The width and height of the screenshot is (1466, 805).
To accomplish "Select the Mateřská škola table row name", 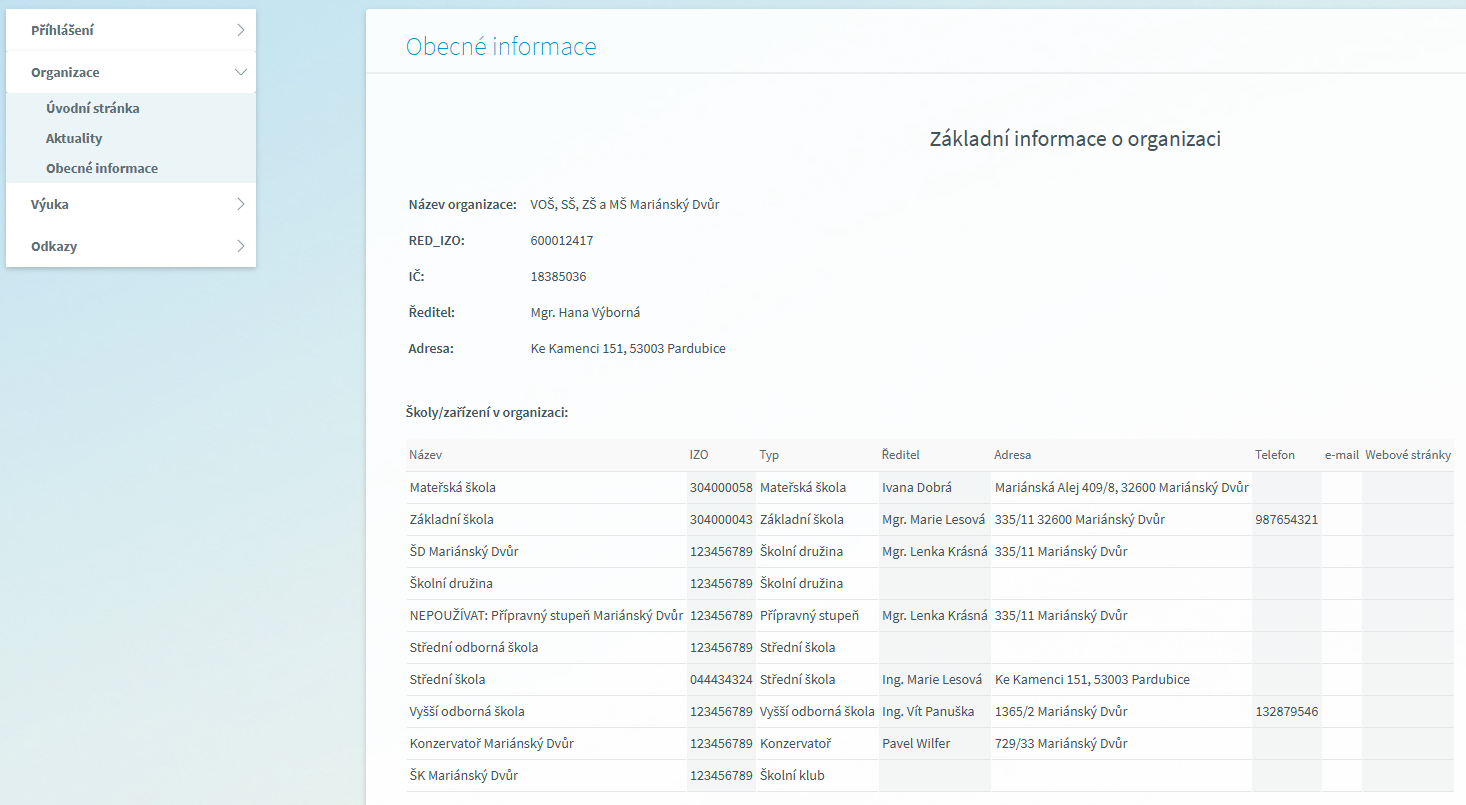I will (x=452, y=488).
